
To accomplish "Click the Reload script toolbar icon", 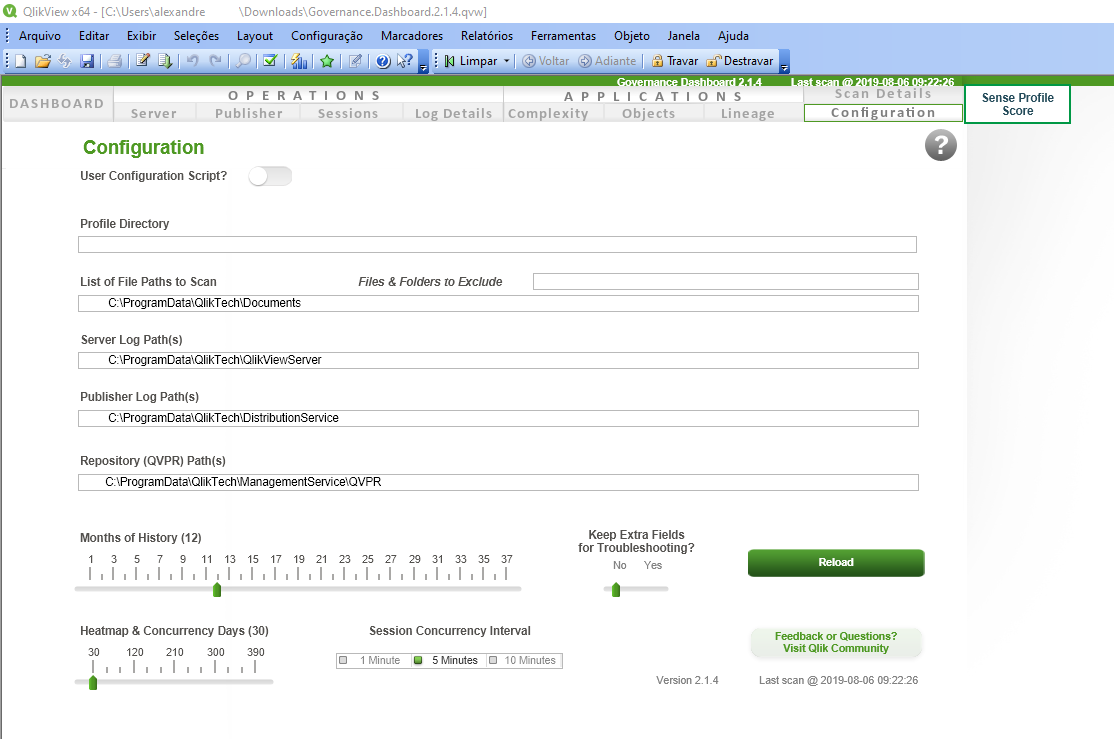I will (x=165, y=61).
